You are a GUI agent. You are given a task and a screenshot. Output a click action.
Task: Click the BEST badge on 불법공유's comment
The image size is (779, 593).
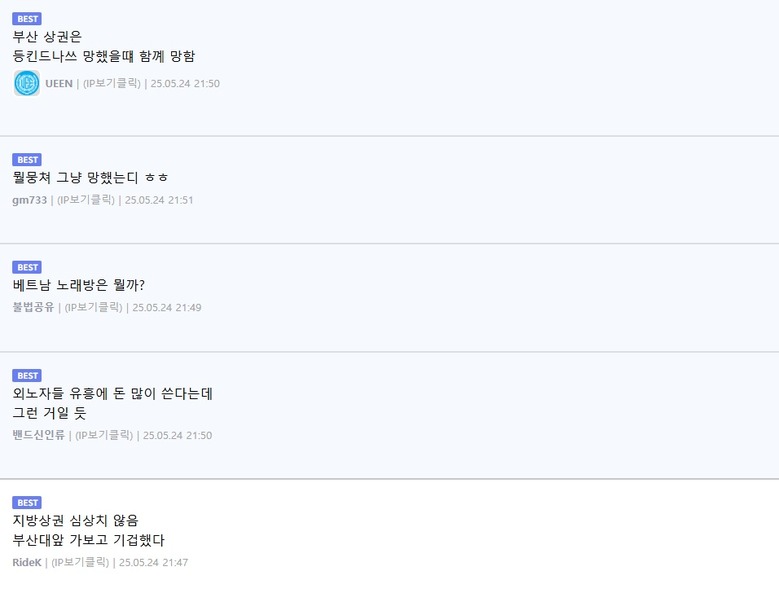[x=27, y=267]
